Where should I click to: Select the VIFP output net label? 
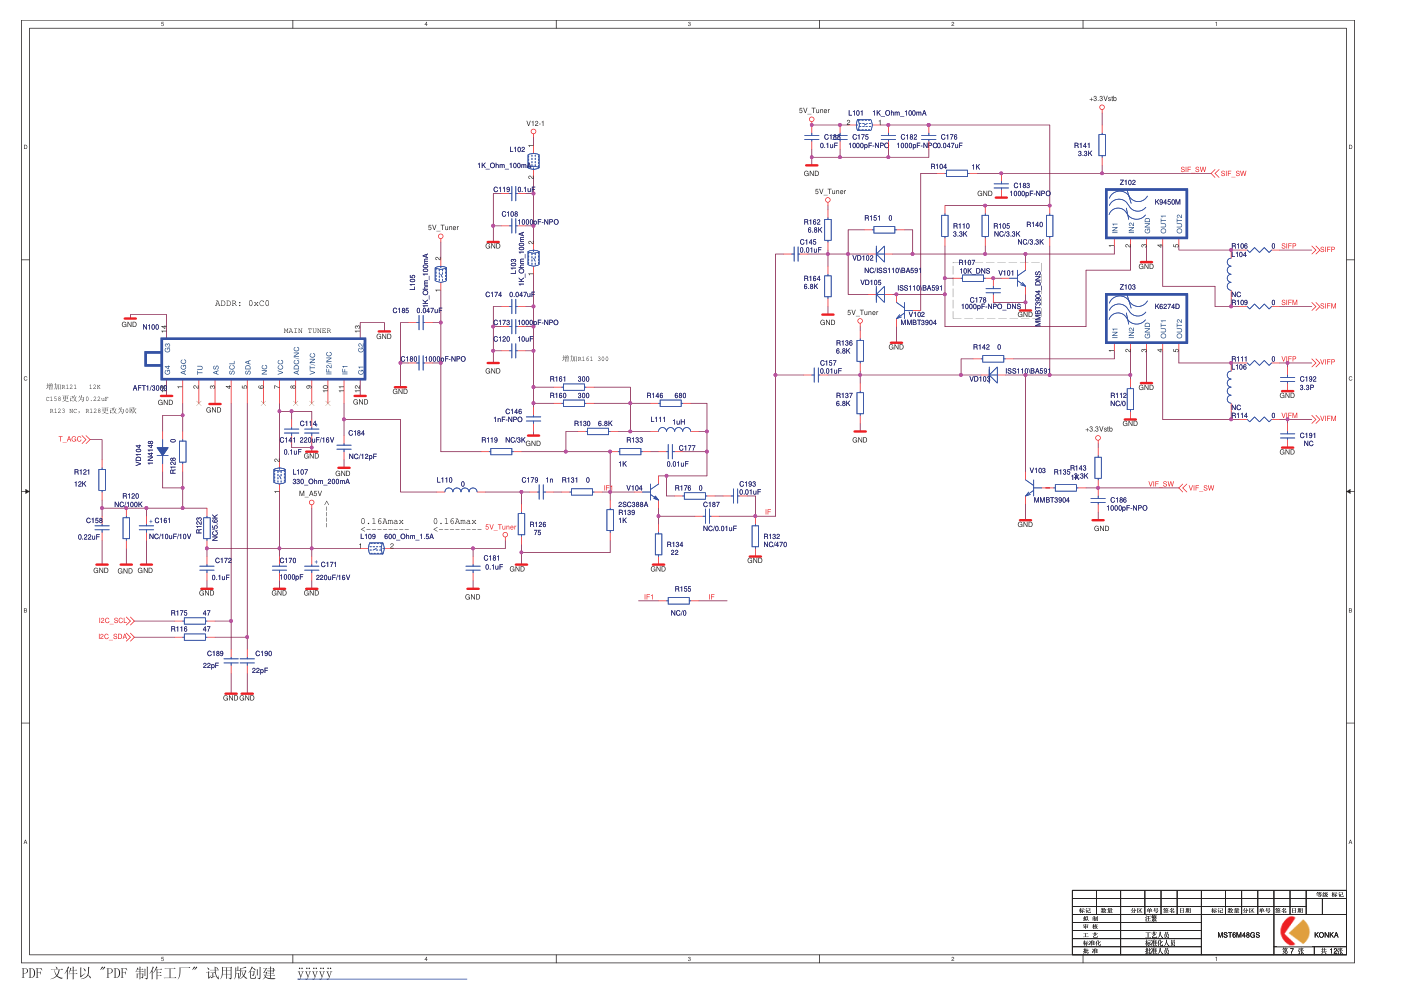pyautogui.click(x=1327, y=363)
